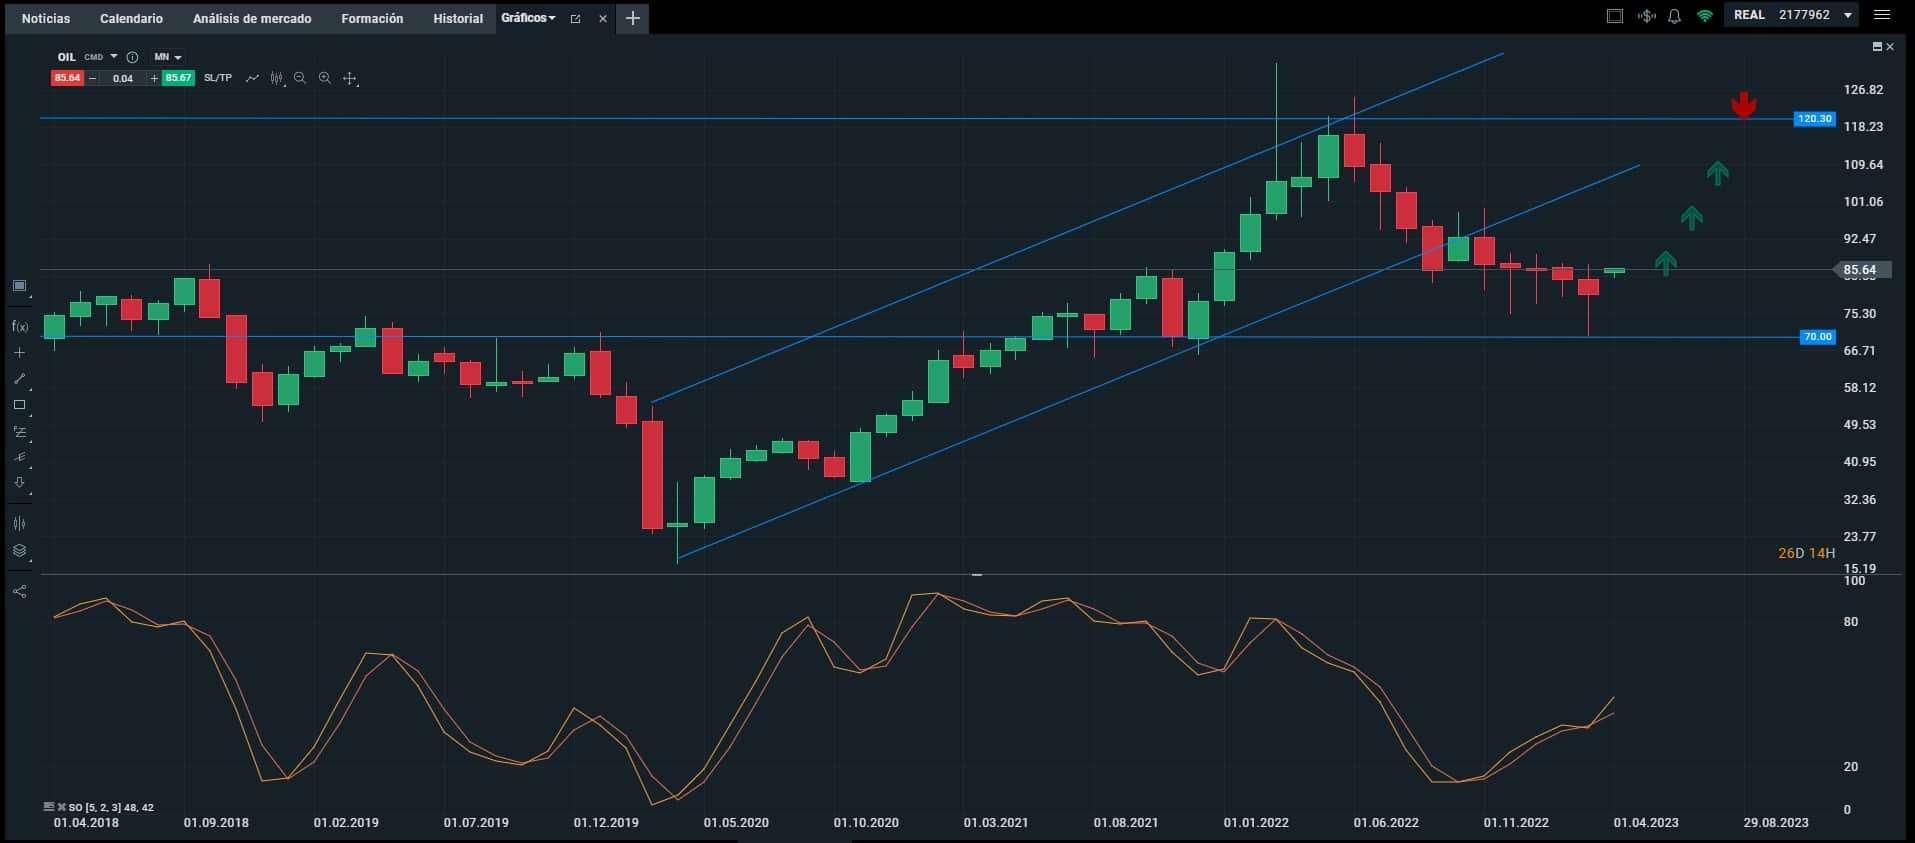This screenshot has height=843, width=1915.
Task: Switch to the Calendario tab
Action: (131, 18)
